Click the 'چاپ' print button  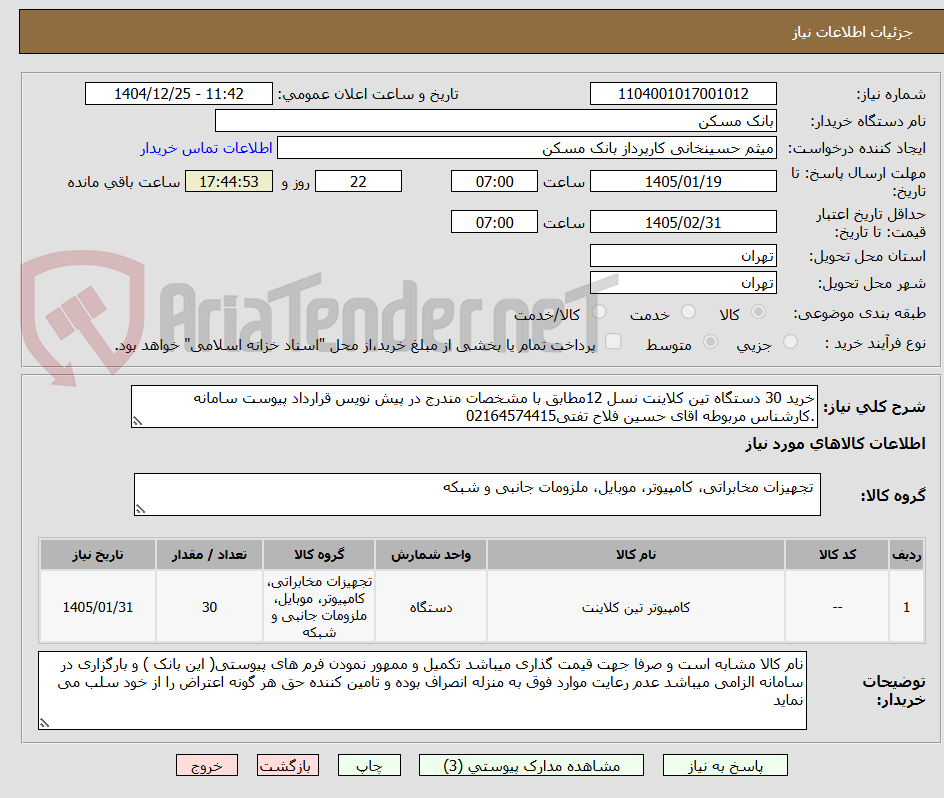tap(369, 765)
